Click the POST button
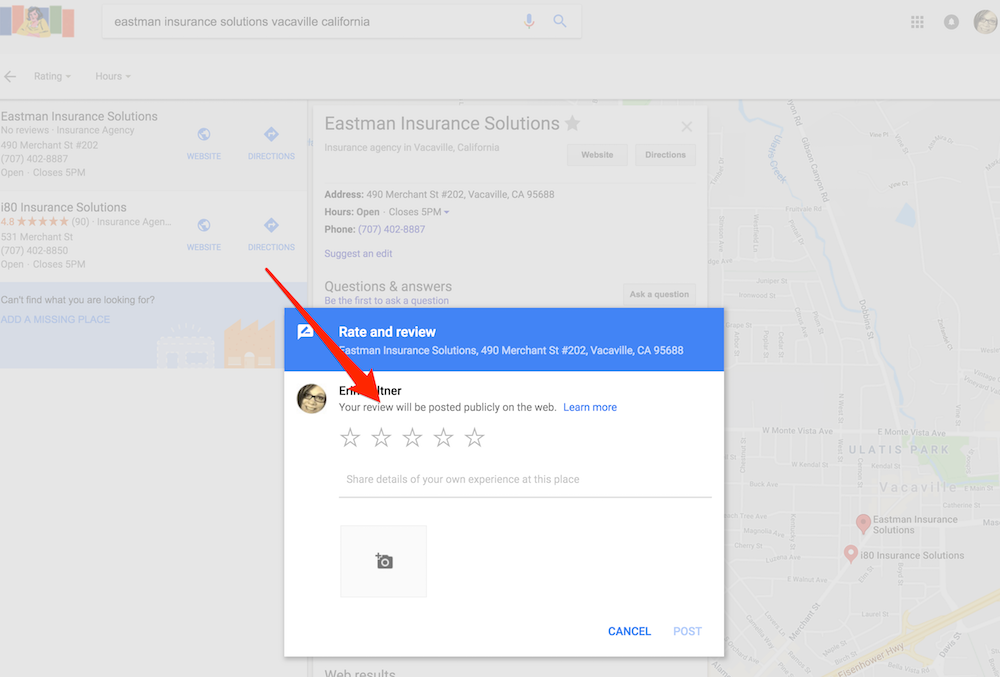 click(x=687, y=631)
